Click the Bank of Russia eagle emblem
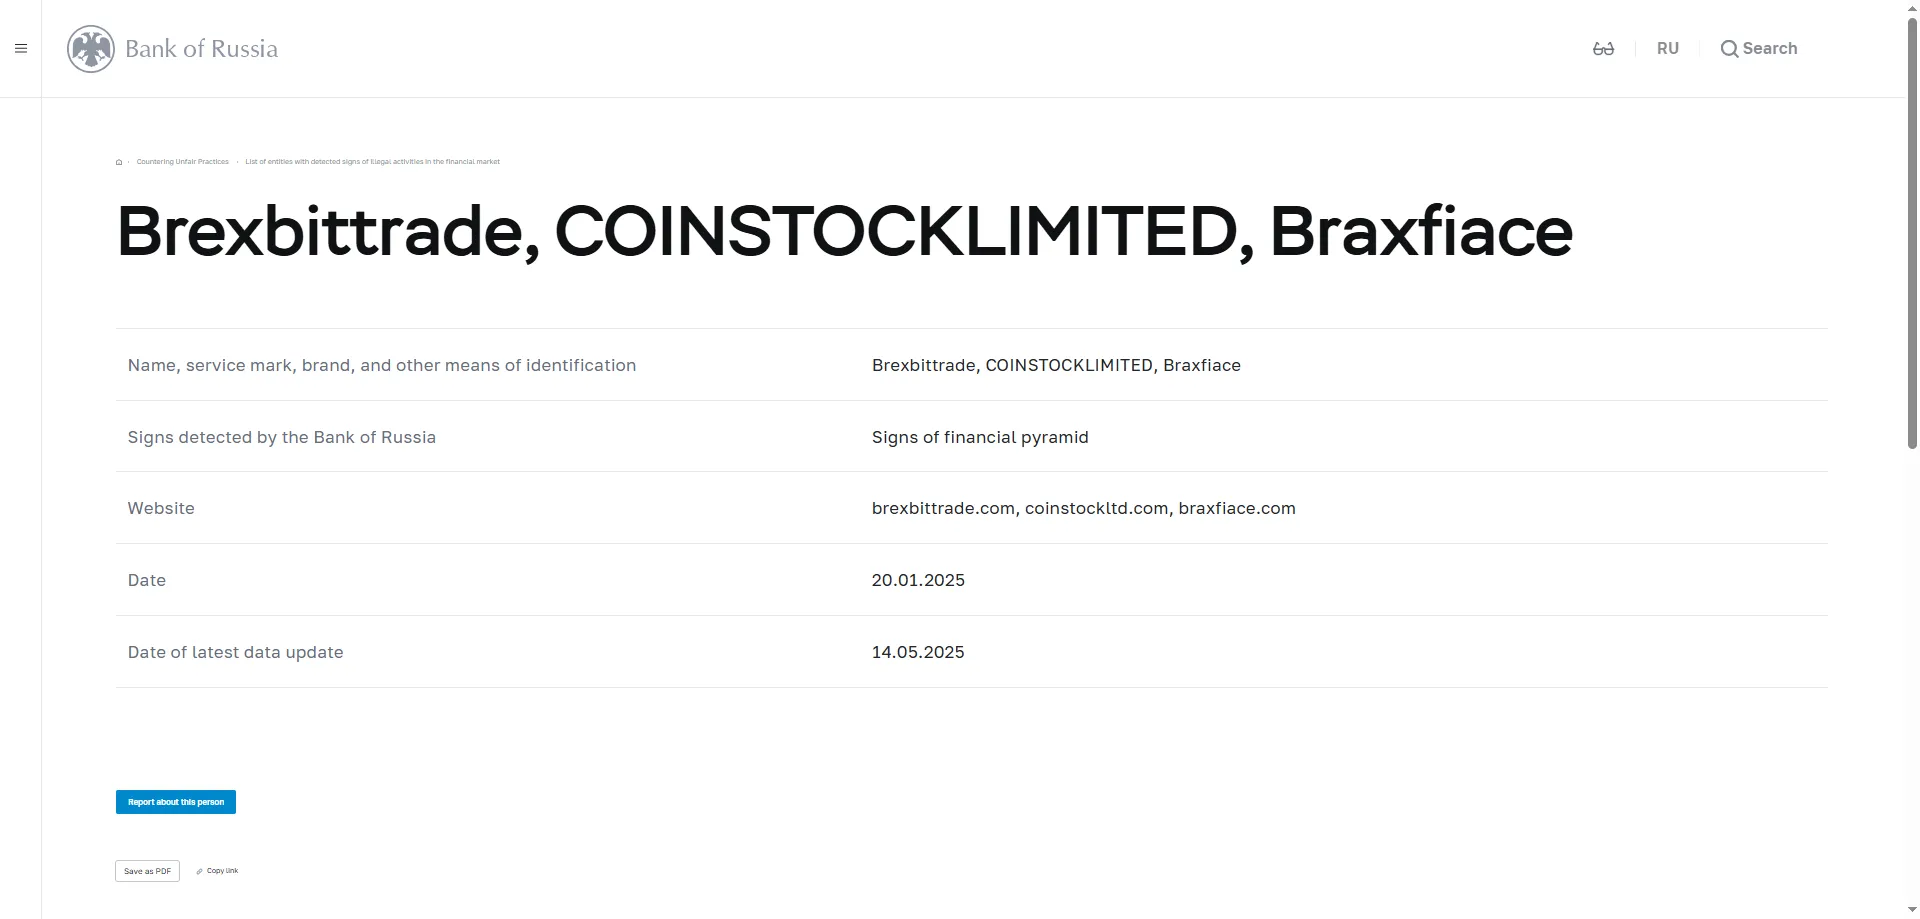 [91, 49]
